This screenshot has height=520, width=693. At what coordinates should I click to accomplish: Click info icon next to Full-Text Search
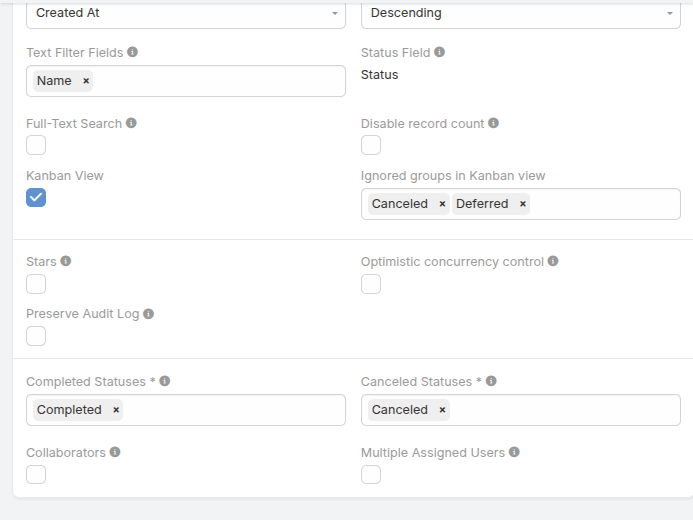(x=131, y=123)
